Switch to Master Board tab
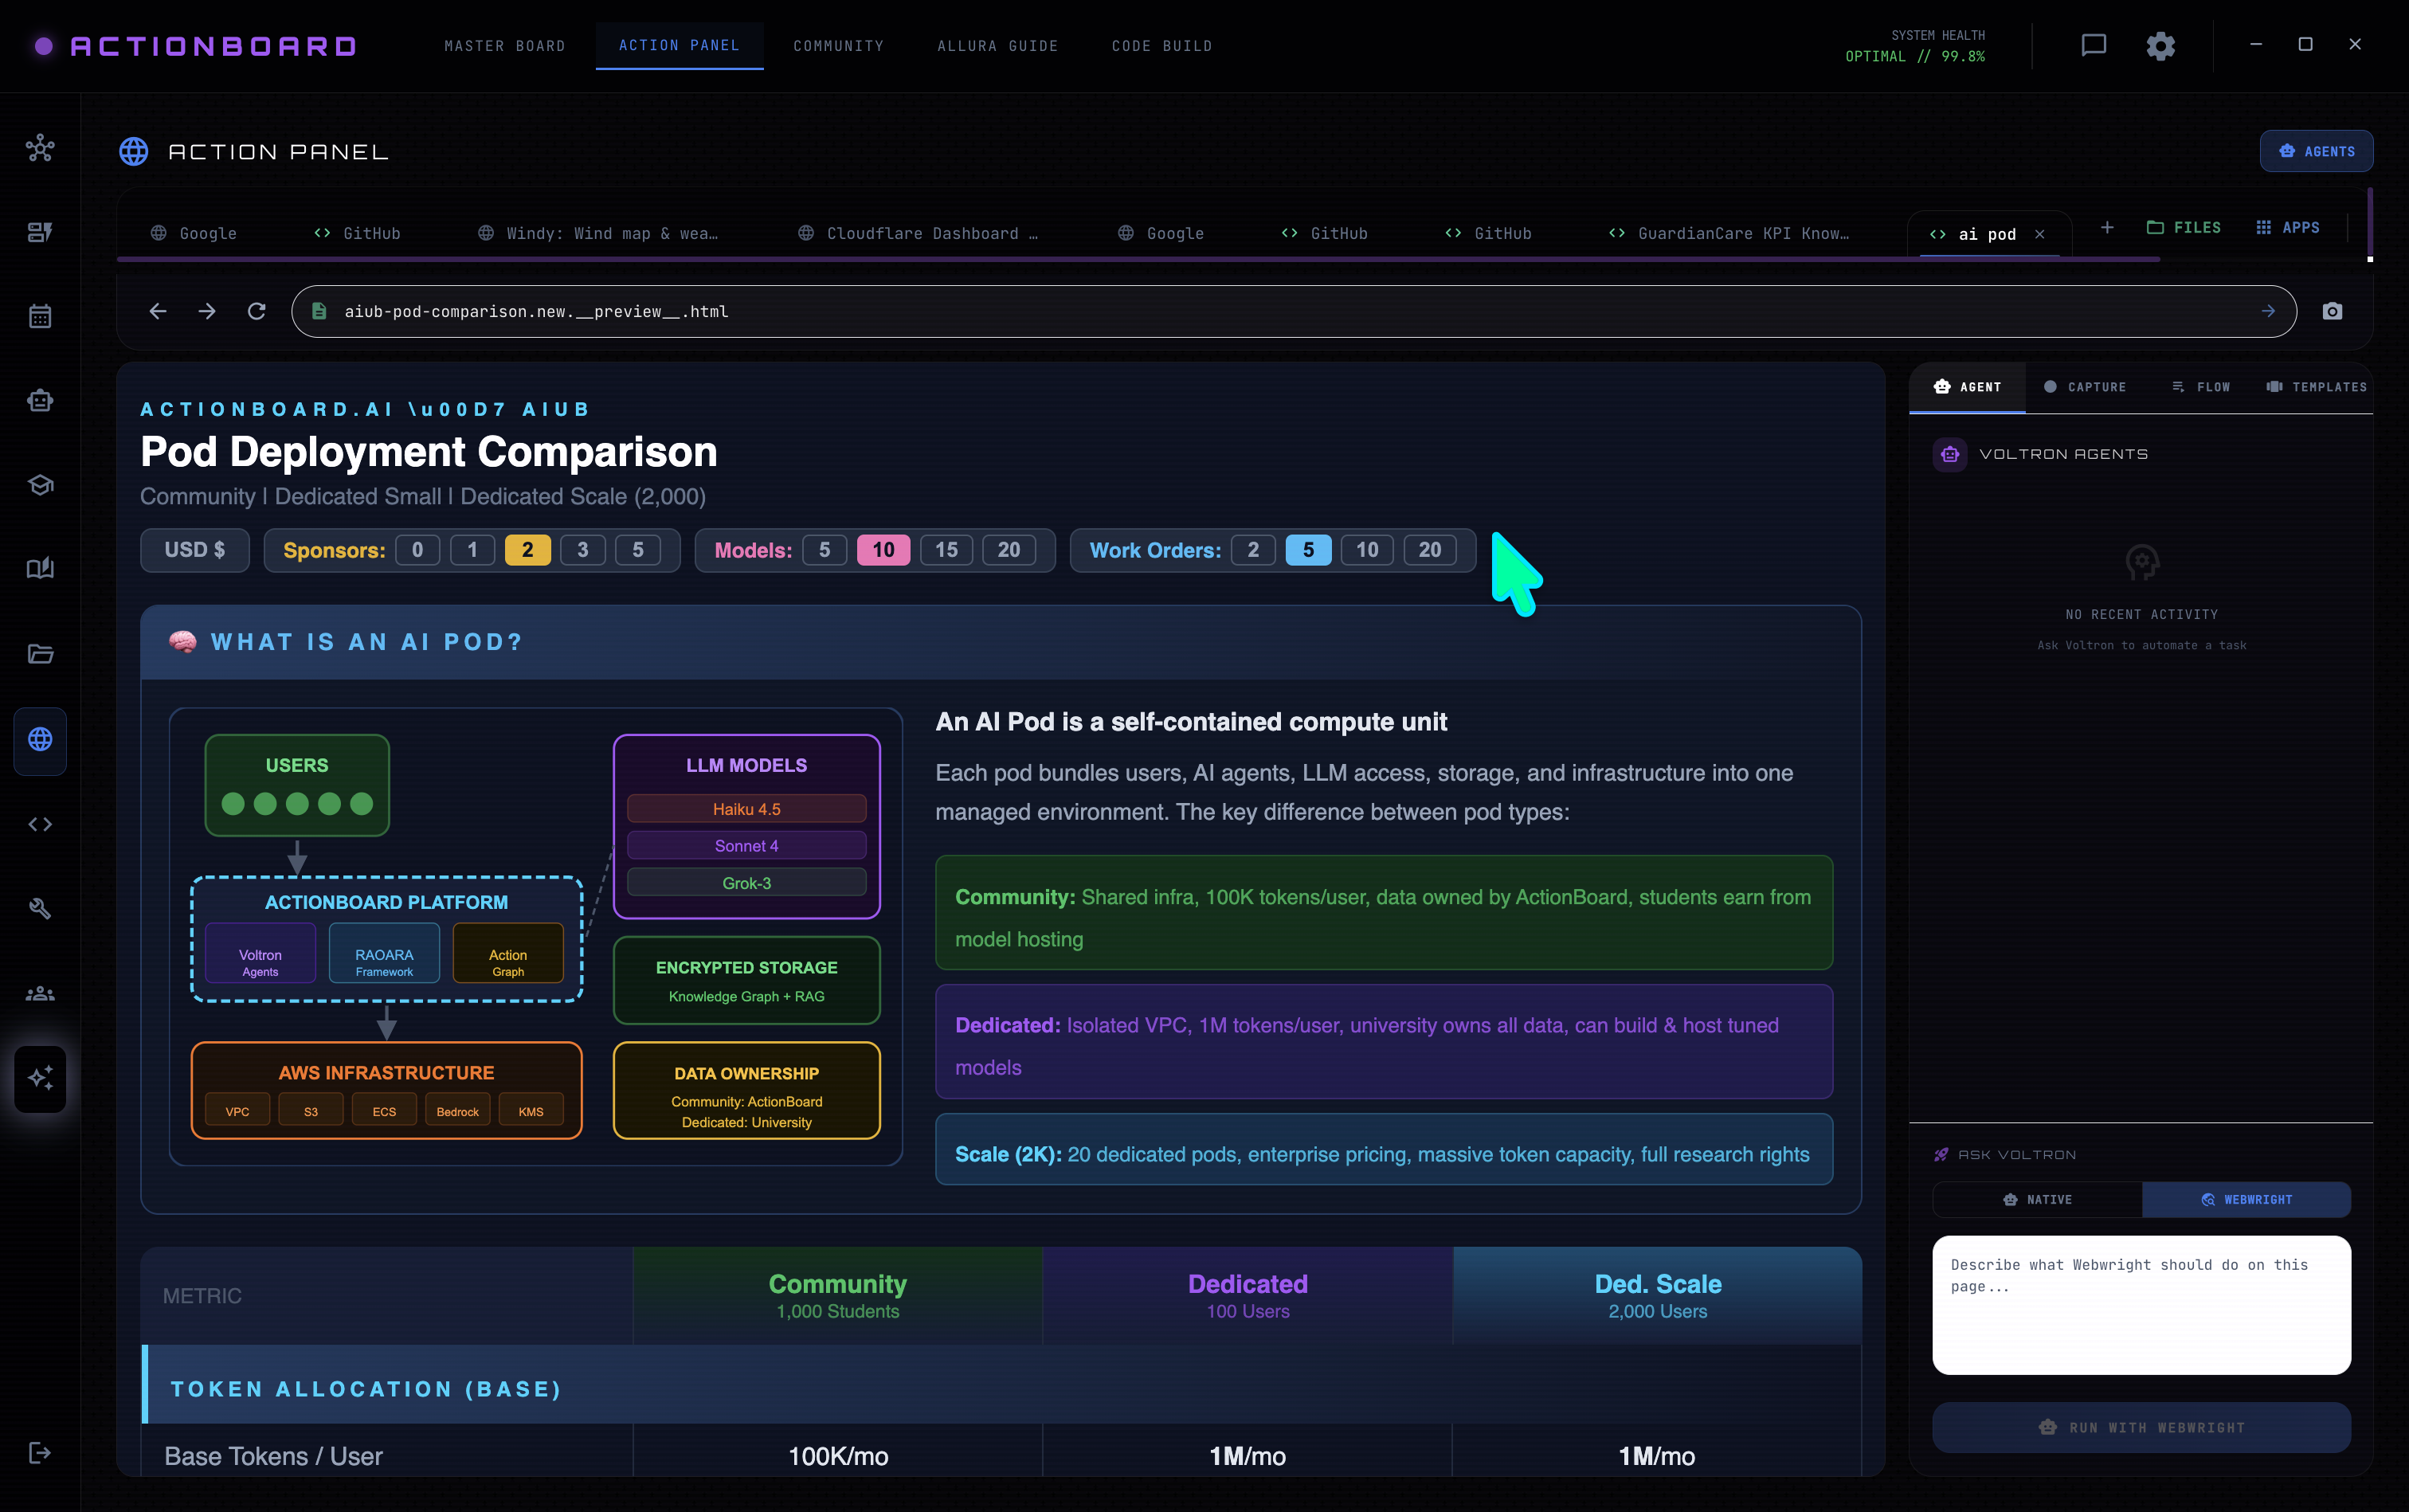2409x1512 pixels. point(504,46)
